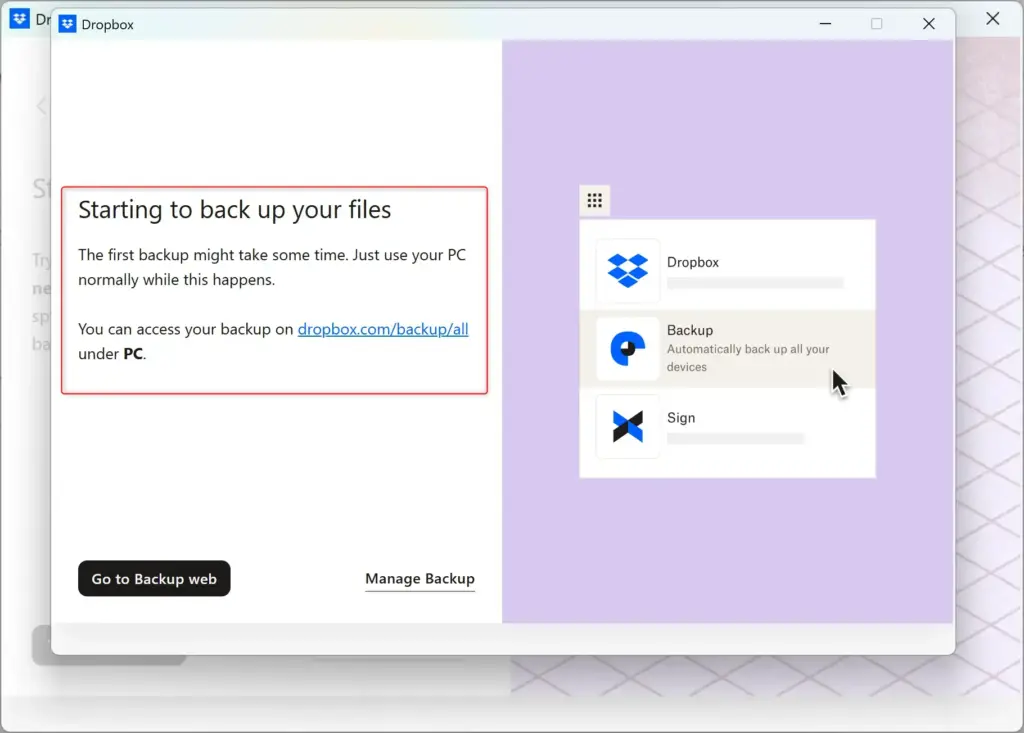Screen dimensions: 1024x733
Task: Open the dropbox.com/backup/all link
Action: click(x=383, y=329)
